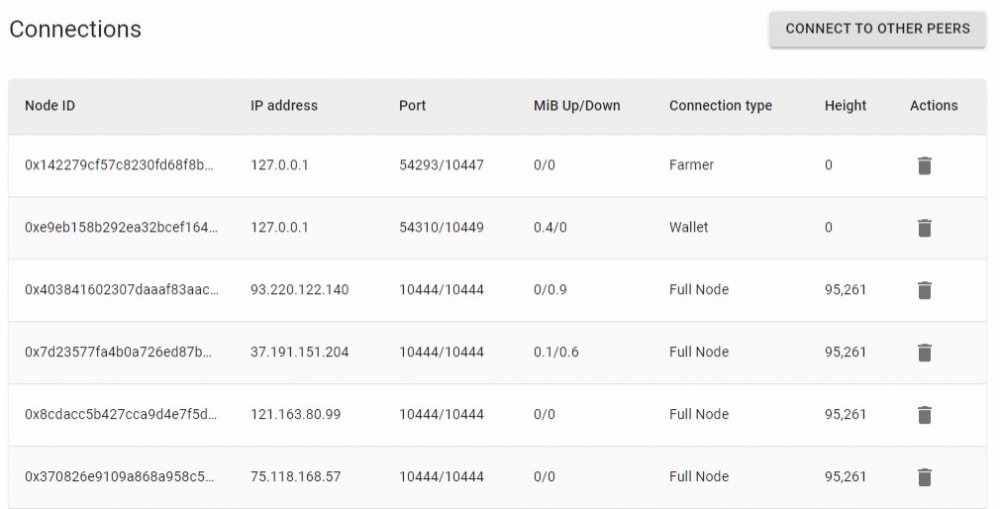Viewport: 1000px width, 509px height.
Task: Open Connect to Other Peers dialog
Action: pyautogui.click(x=878, y=29)
